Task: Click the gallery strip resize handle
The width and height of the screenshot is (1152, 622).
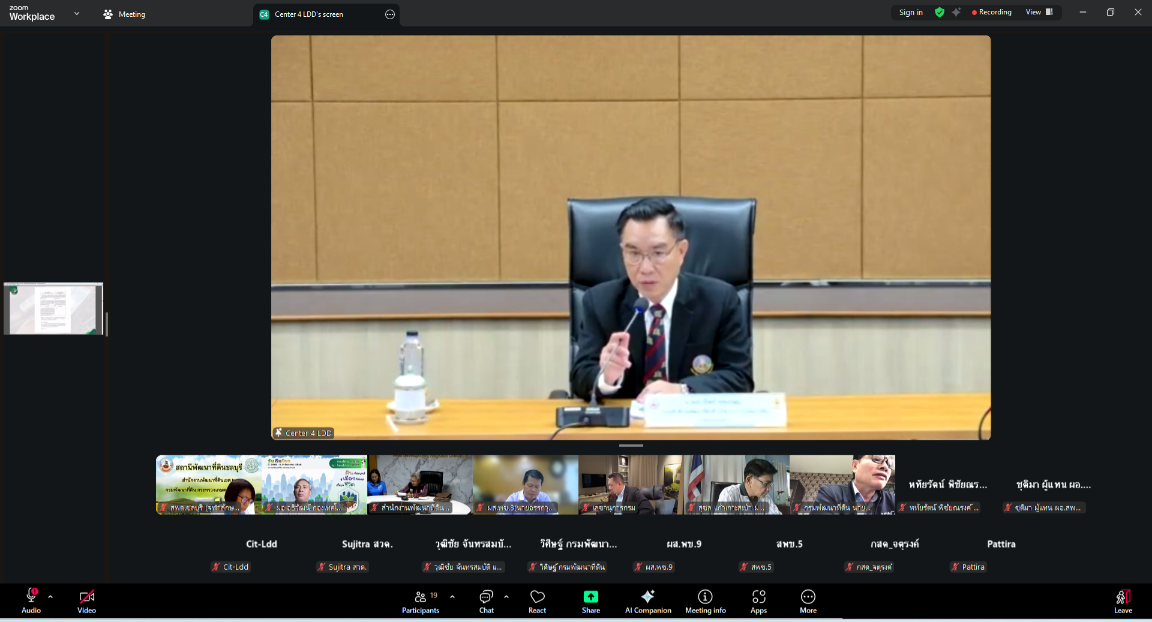Action: 631,446
